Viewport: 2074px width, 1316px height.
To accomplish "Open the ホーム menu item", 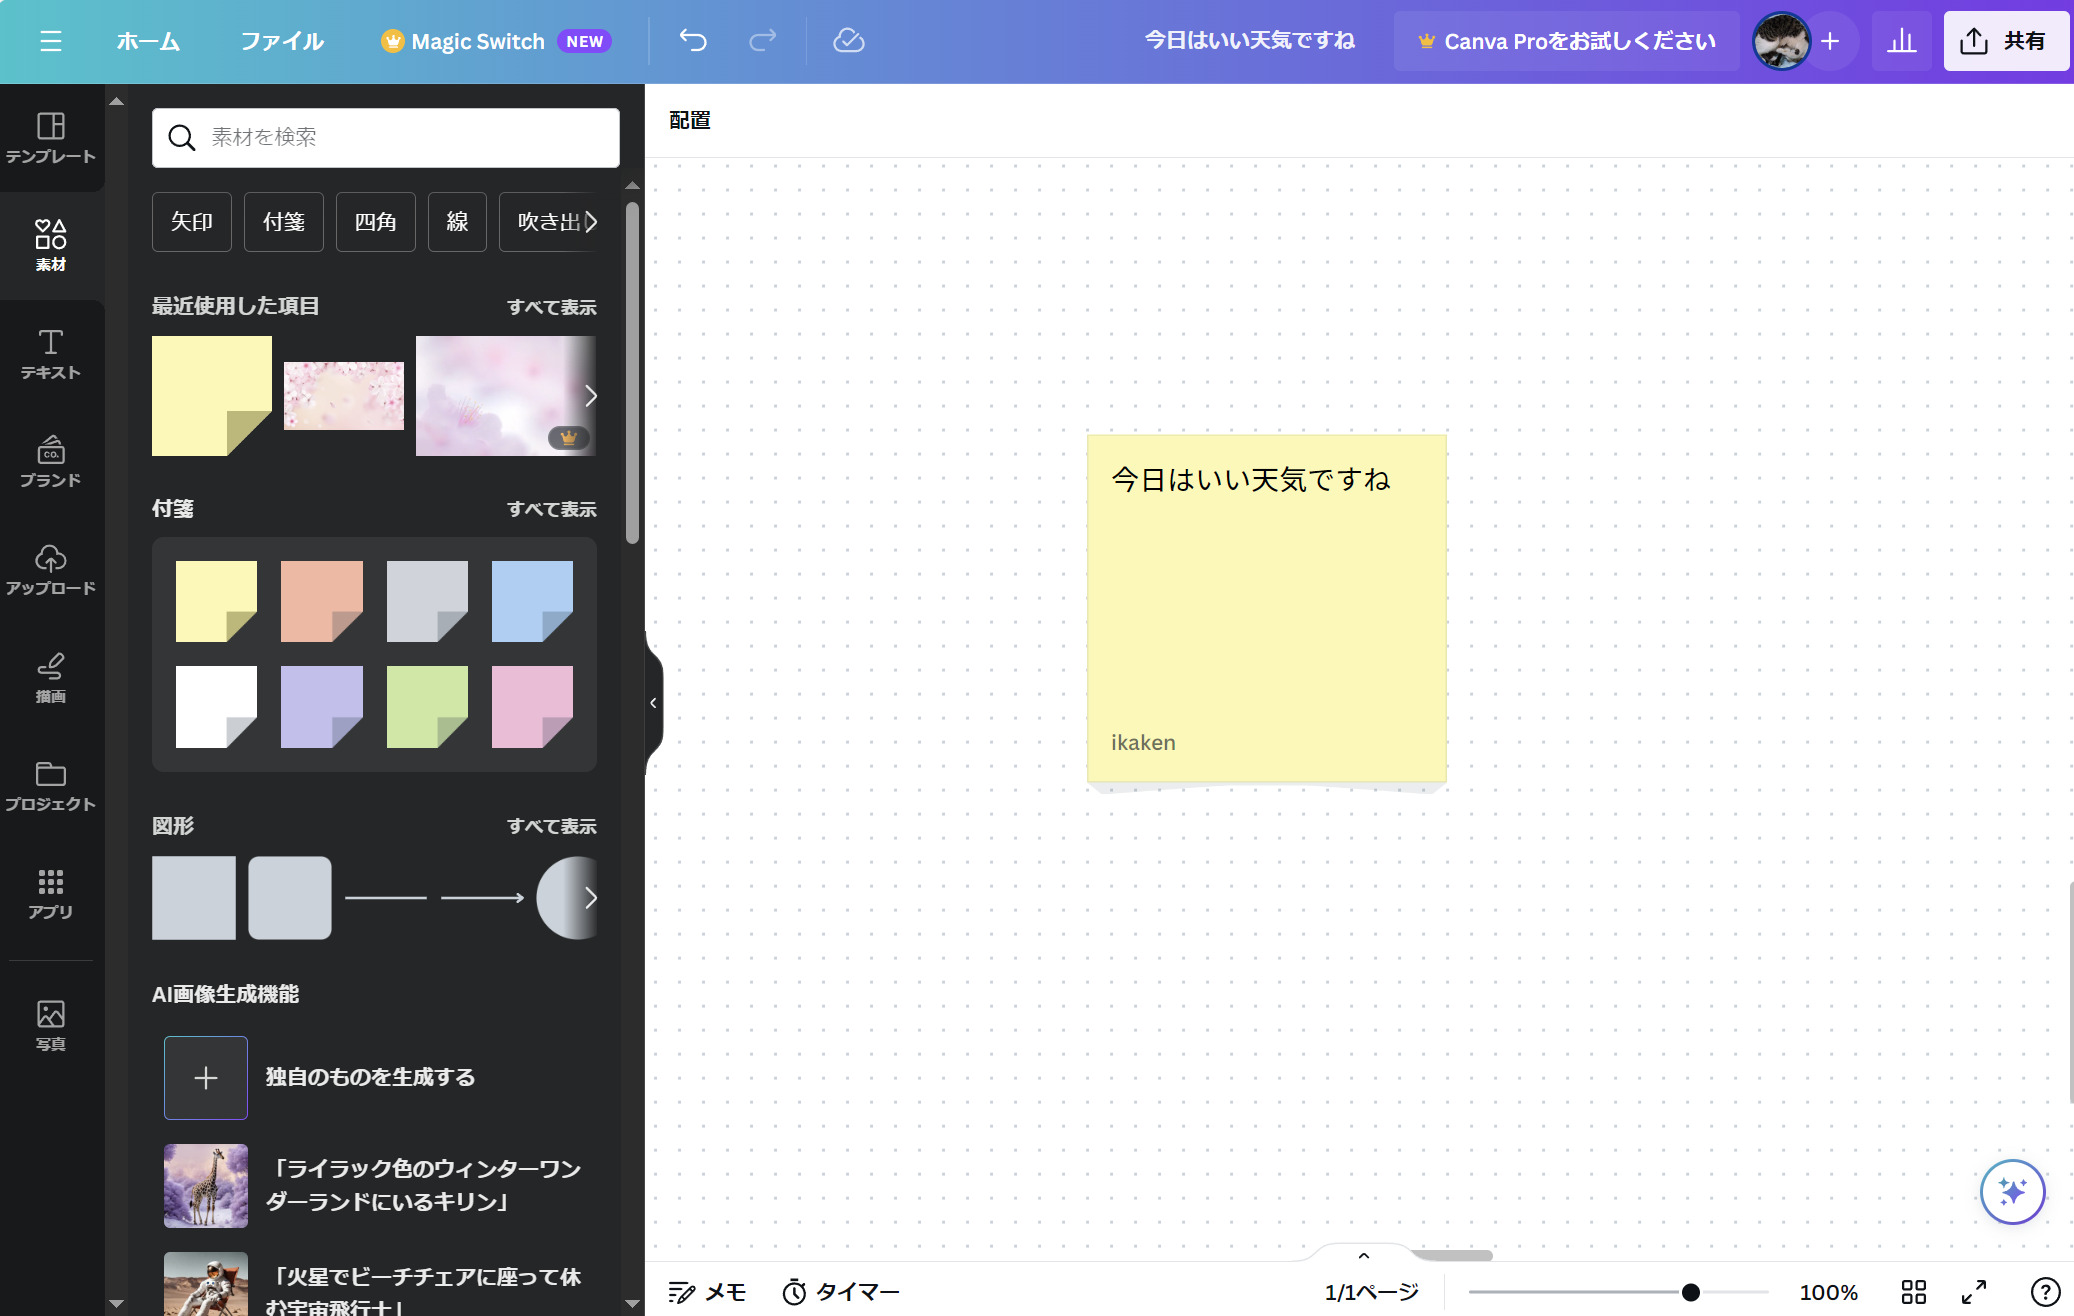I will pyautogui.click(x=148, y=41).
